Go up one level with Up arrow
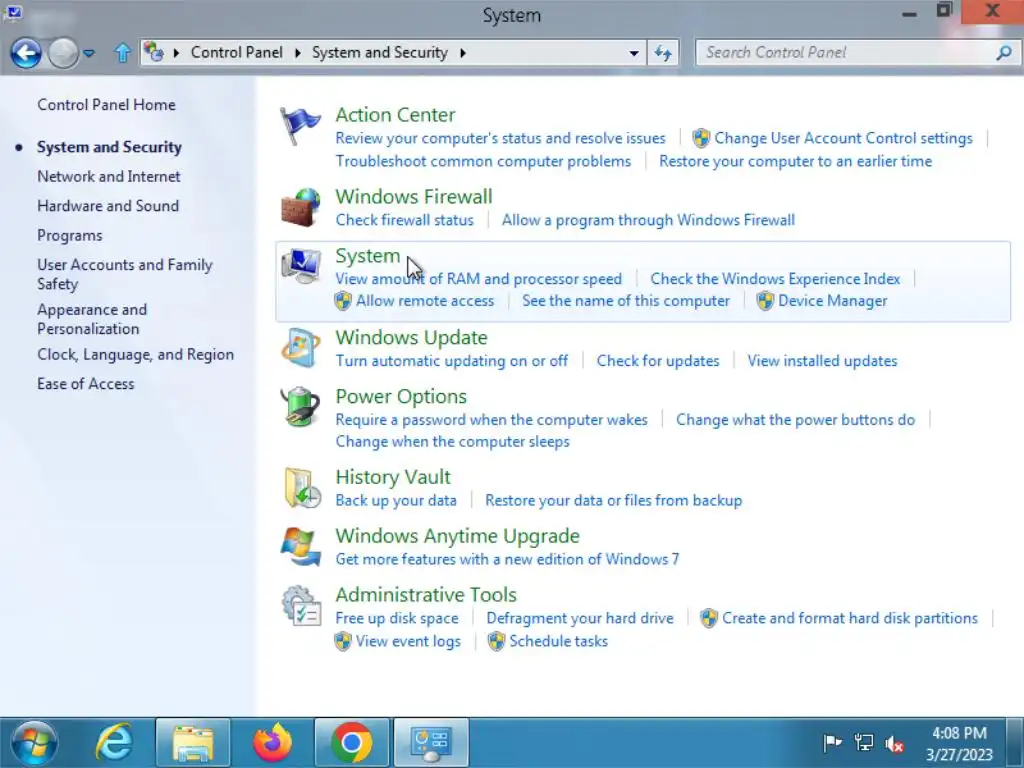The image size is (1024, 768). click(122, 52)
